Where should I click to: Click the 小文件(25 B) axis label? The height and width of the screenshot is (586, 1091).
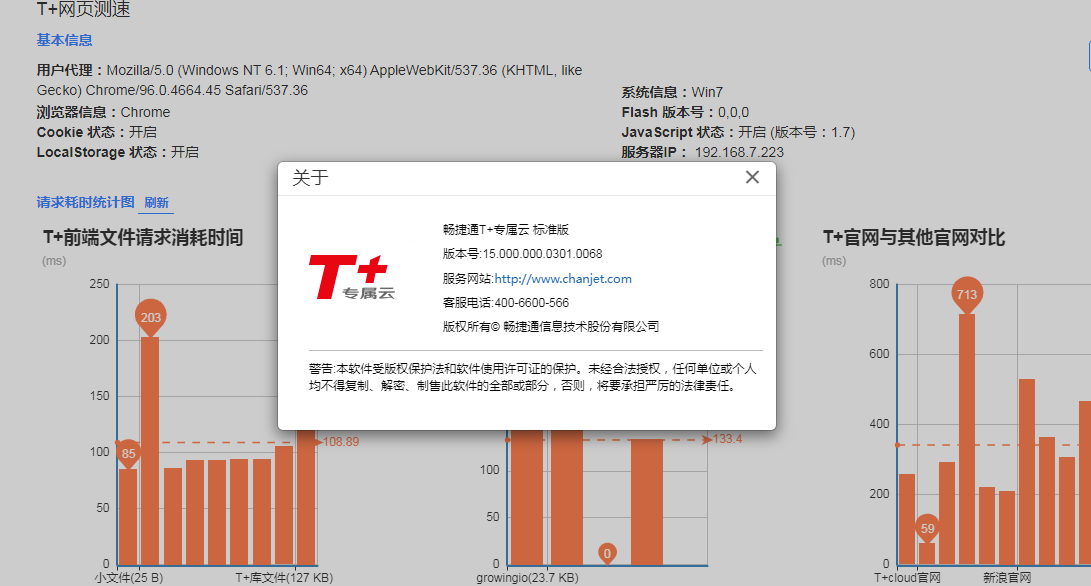pyautogui.click(x=129, y=578)
